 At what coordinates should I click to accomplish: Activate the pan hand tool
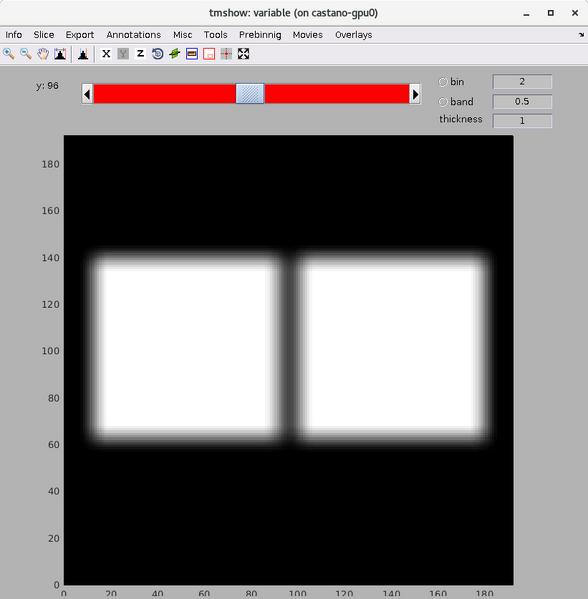(43, 54)
